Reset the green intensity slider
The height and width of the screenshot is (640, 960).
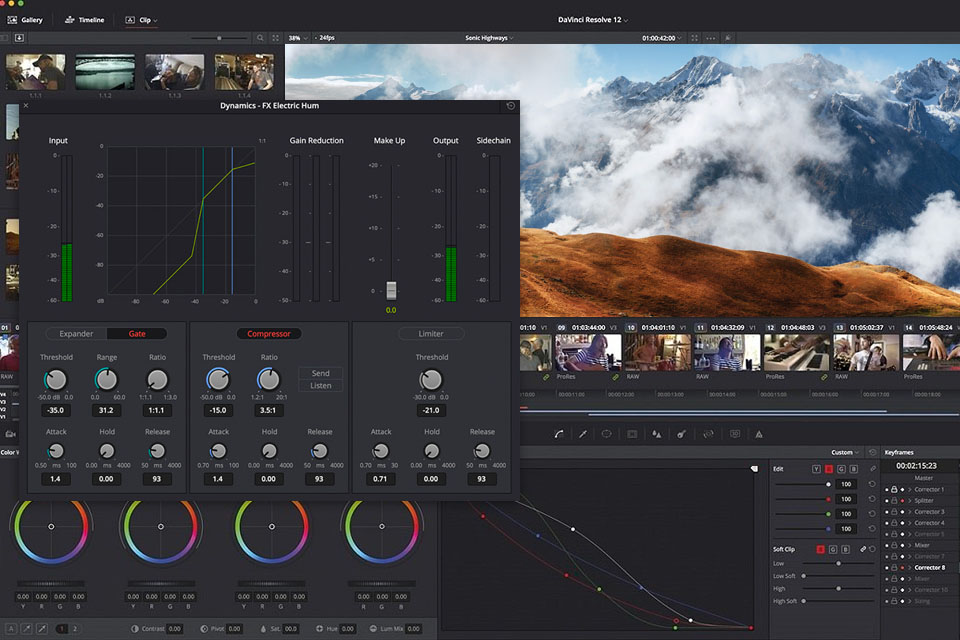(x=872, y=513)
